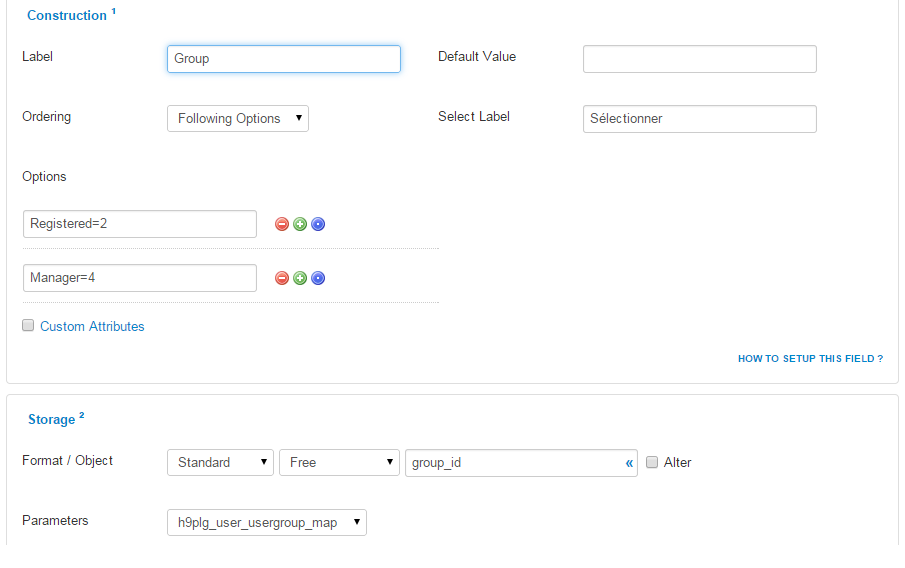Click the Custom Attributes link text

(92, 326)
